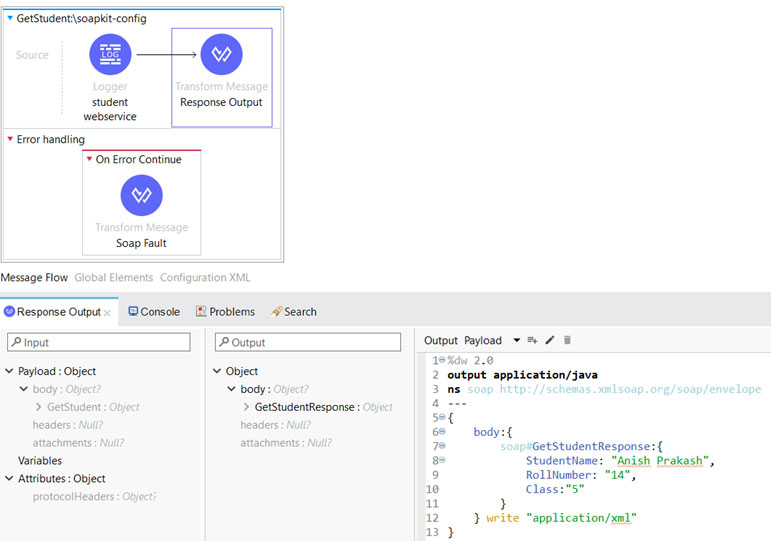
Task: Fold code at line 7 GetStudentResponse marker
Action: (442, 446)
